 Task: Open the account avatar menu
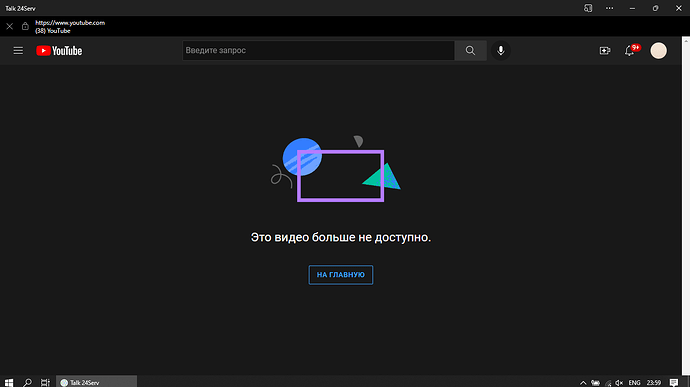click(x=658, y=51)
